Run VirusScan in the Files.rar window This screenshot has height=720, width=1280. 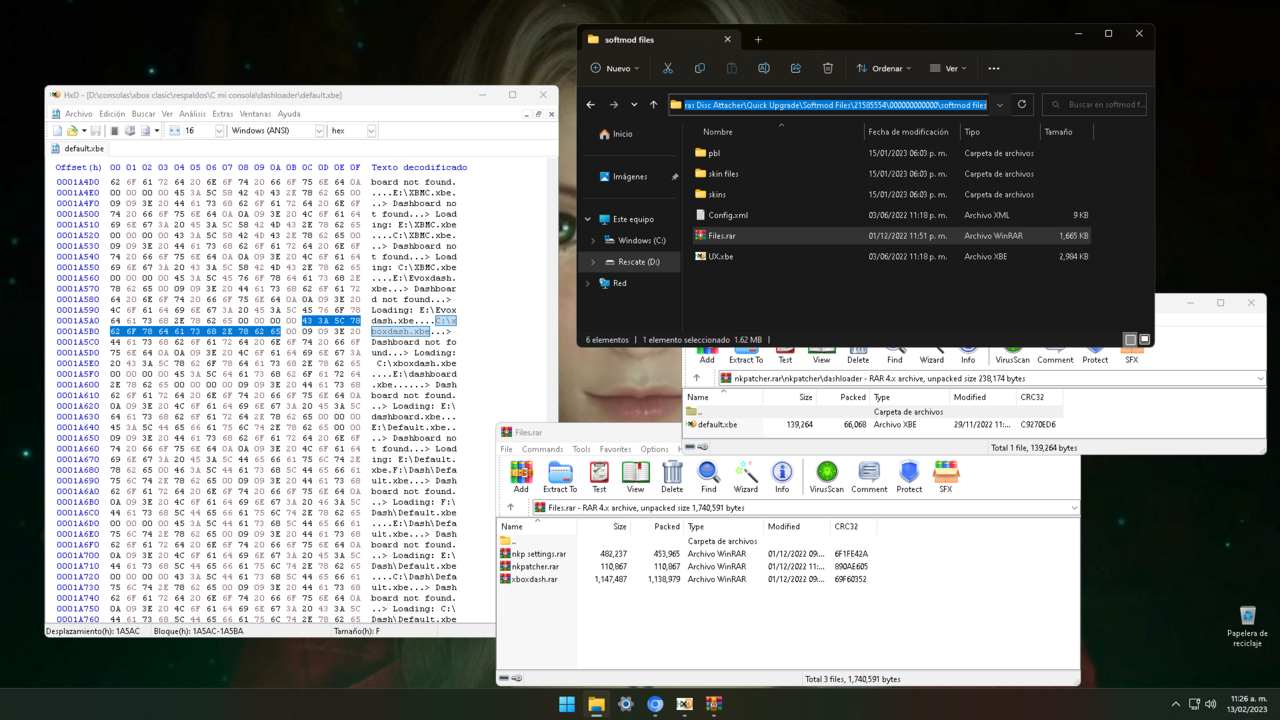point(827,475)
